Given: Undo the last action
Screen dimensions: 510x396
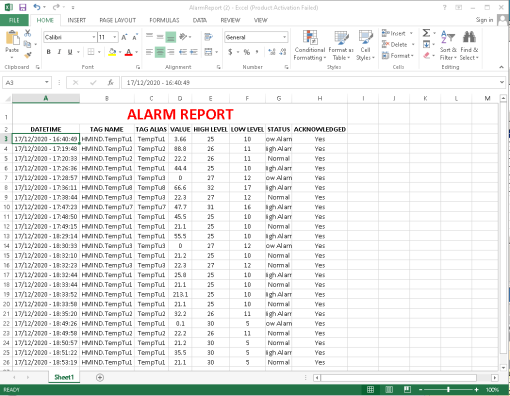Looking at the screenshot, I should (x=37, y=7).
